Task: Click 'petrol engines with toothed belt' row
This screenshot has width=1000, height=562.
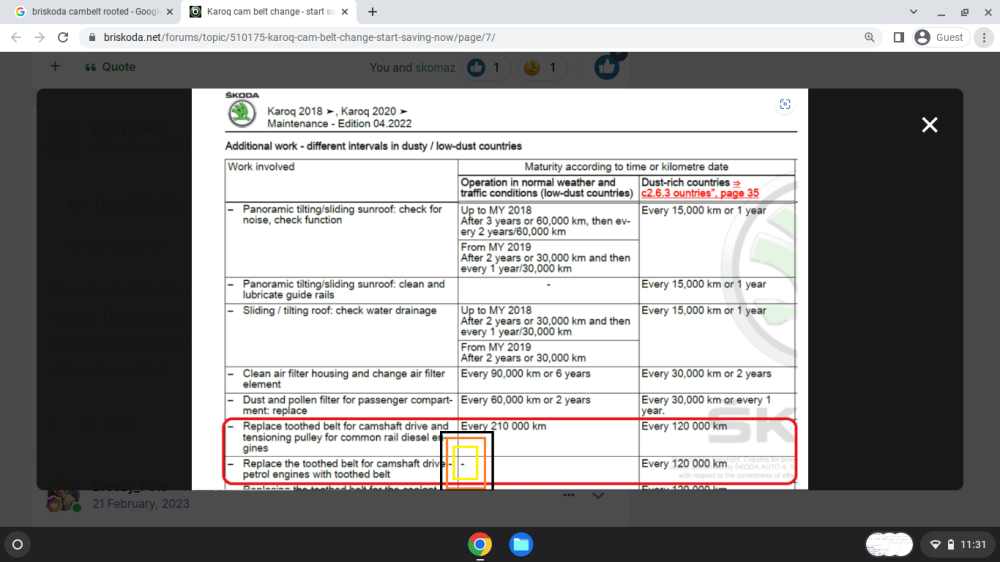Action: coord(316,475)
